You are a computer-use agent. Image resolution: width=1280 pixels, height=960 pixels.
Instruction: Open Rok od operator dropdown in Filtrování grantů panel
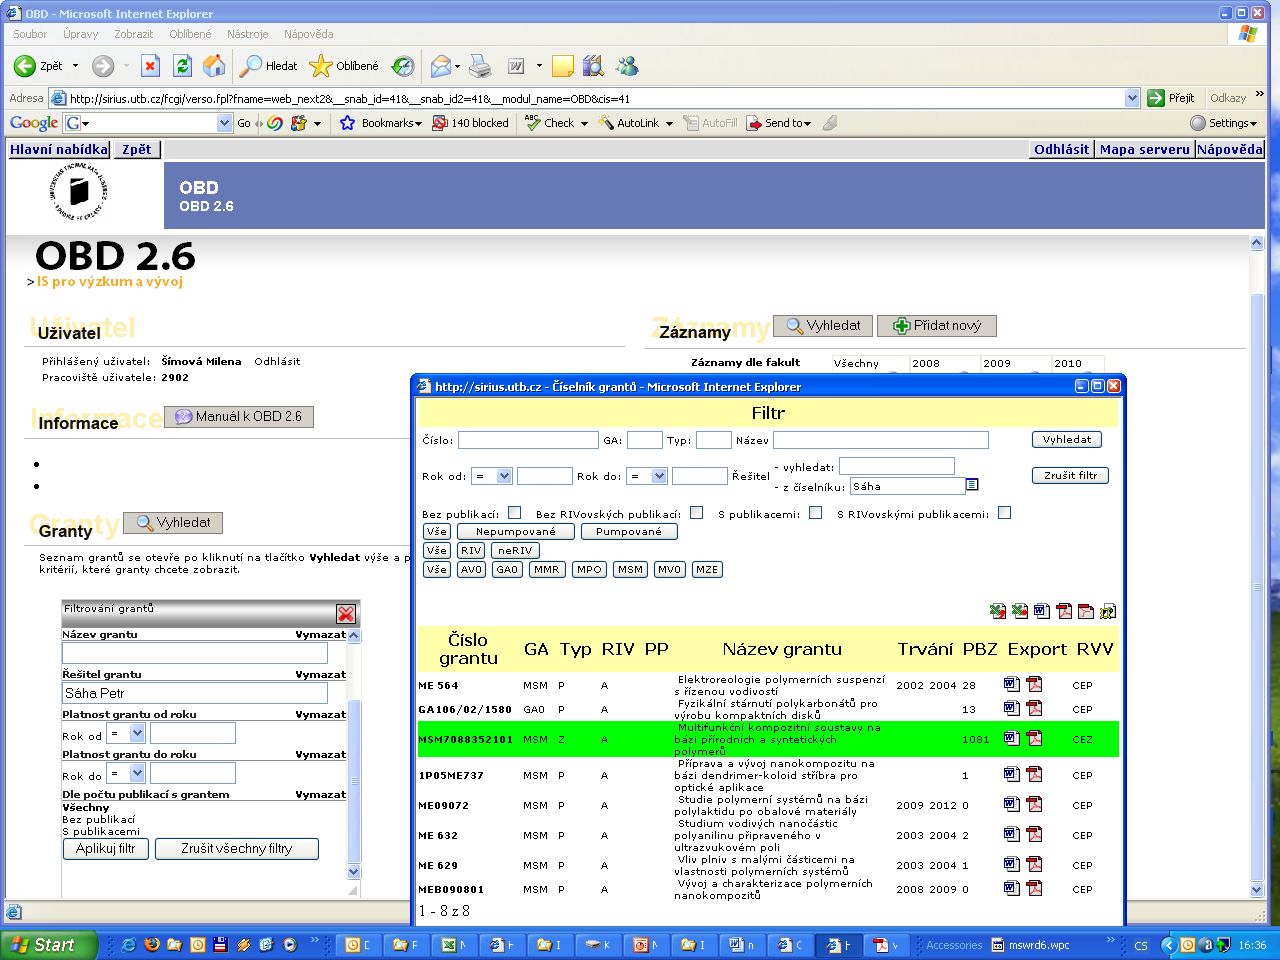click(x=138, y=733)
